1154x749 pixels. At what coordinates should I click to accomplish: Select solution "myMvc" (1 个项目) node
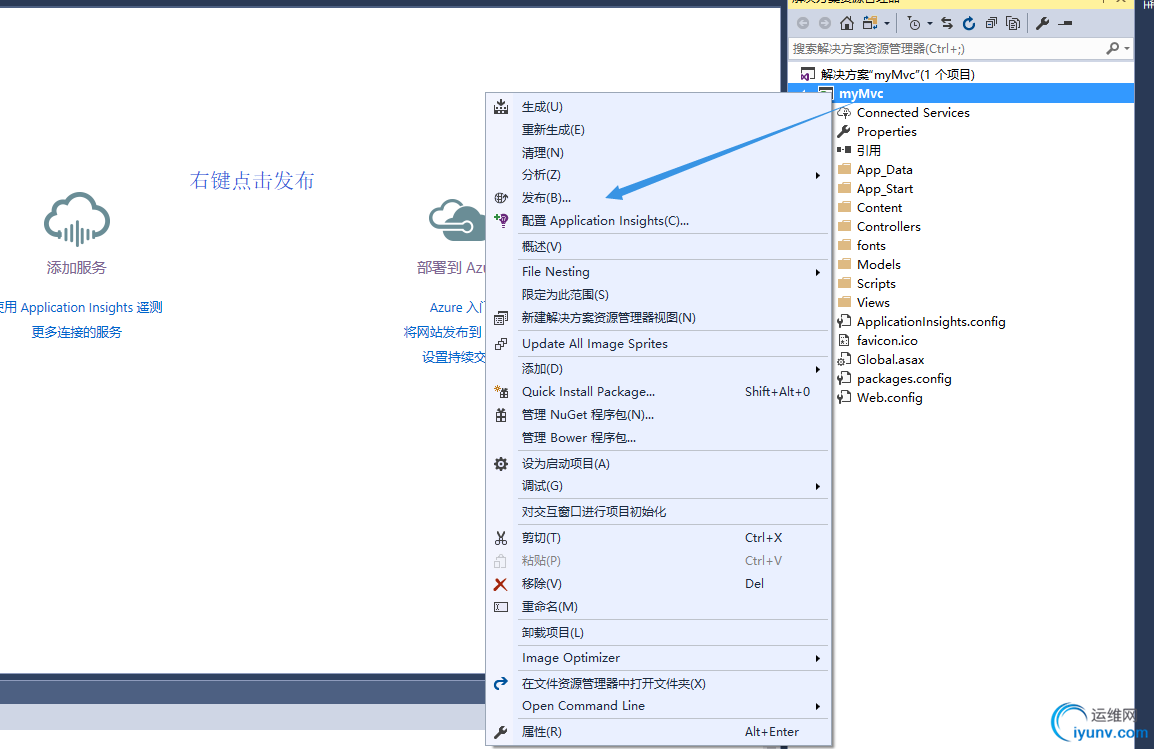click(x=897, y=74)
